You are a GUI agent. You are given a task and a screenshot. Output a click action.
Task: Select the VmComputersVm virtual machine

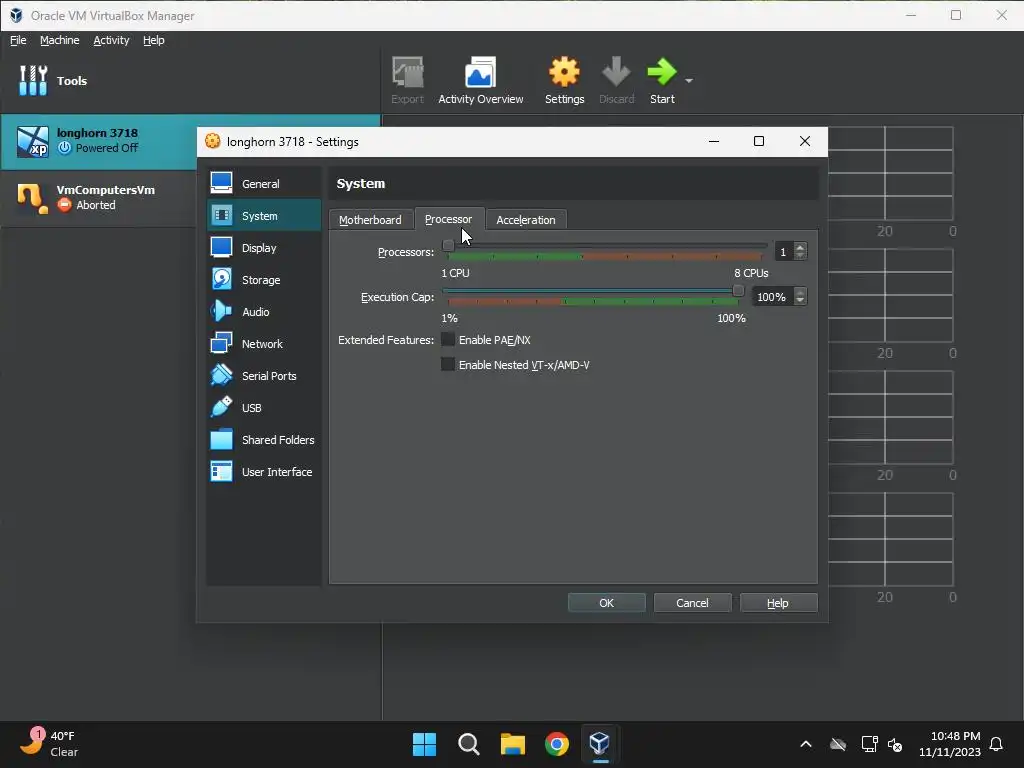(98, 198)
